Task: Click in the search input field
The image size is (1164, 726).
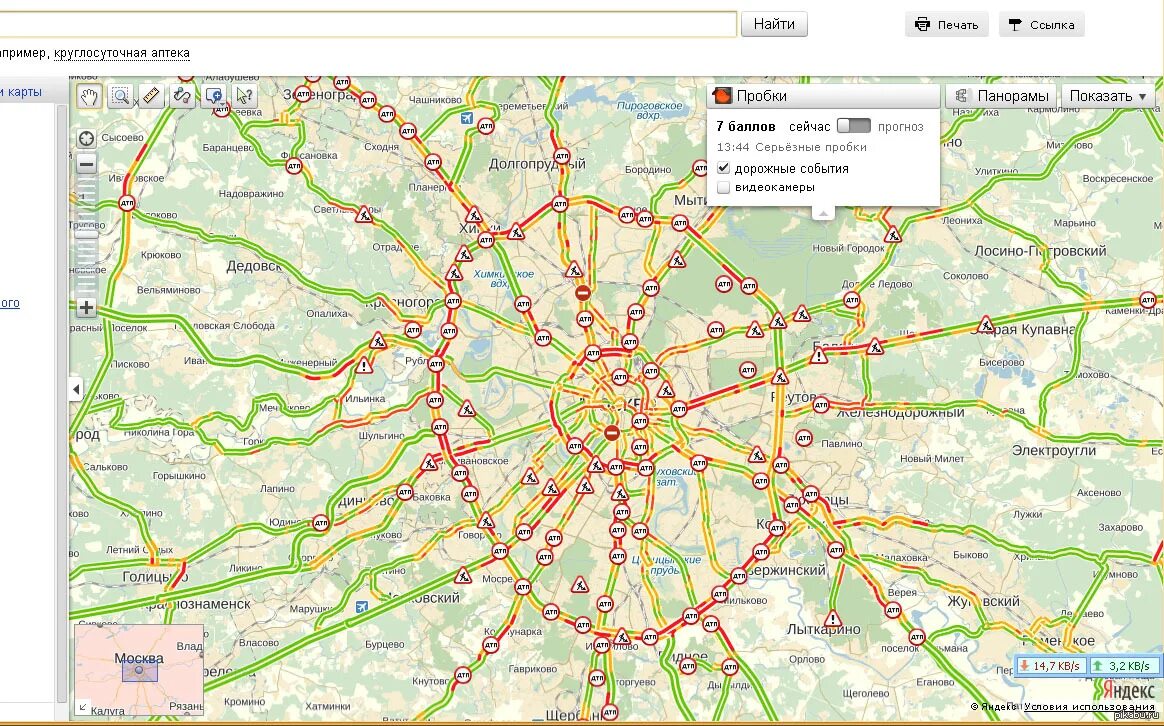Action: click(x=367, y=24)
